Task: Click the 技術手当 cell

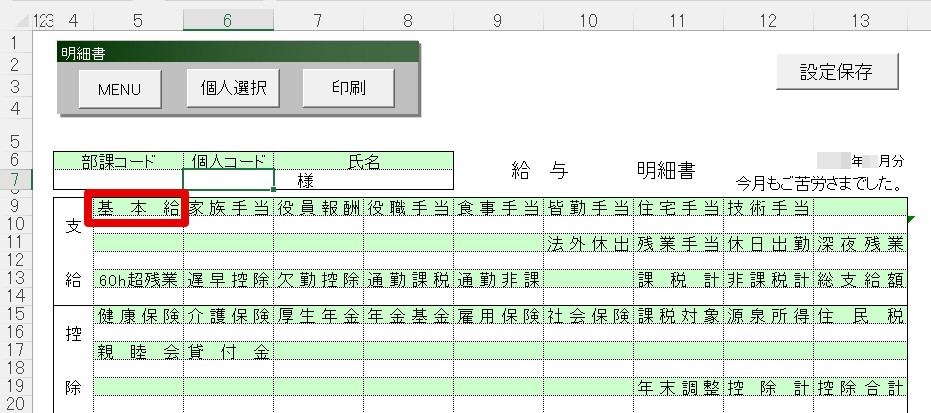Action: click(768, 208)
